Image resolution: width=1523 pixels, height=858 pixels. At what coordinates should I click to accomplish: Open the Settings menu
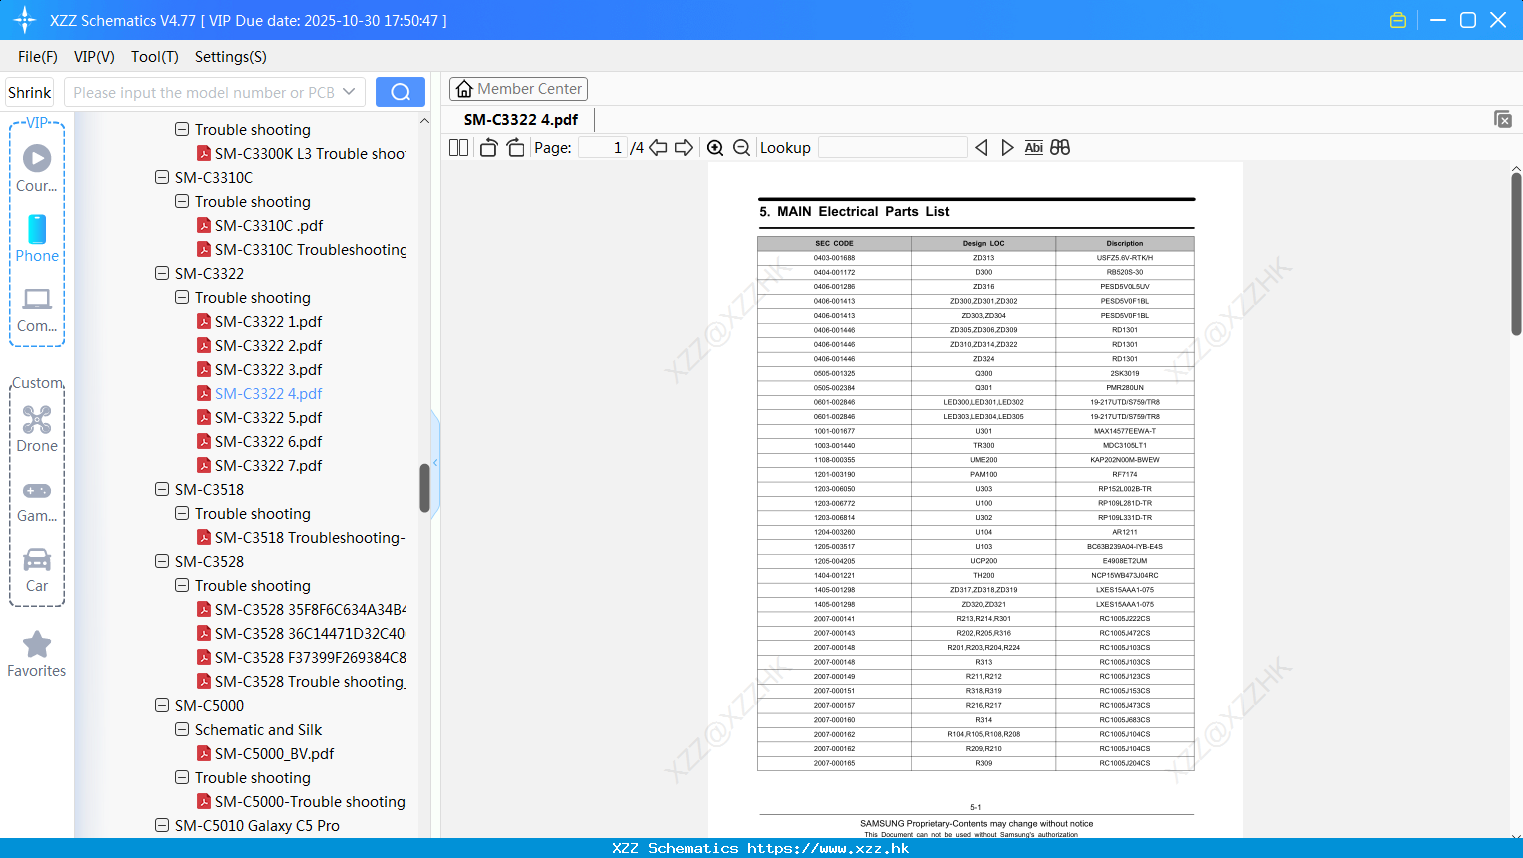pos(231,57)
